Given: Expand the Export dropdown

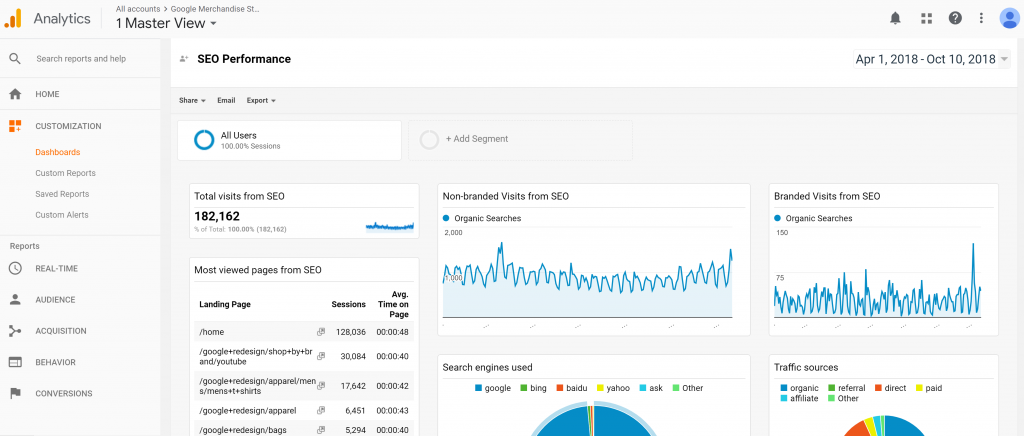Looking at the screenshot, I should pos(261,101).
